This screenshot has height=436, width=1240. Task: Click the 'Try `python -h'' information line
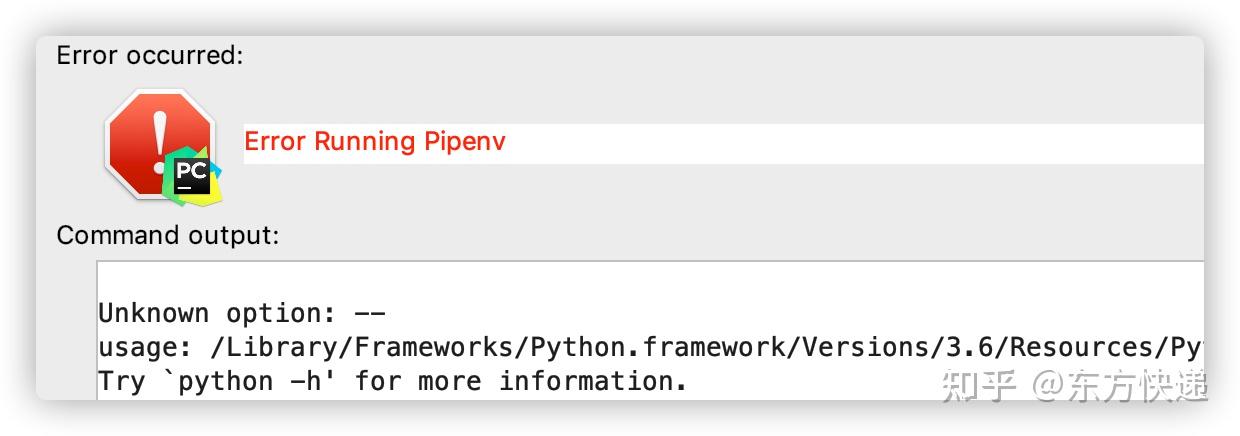click(392, 381)
